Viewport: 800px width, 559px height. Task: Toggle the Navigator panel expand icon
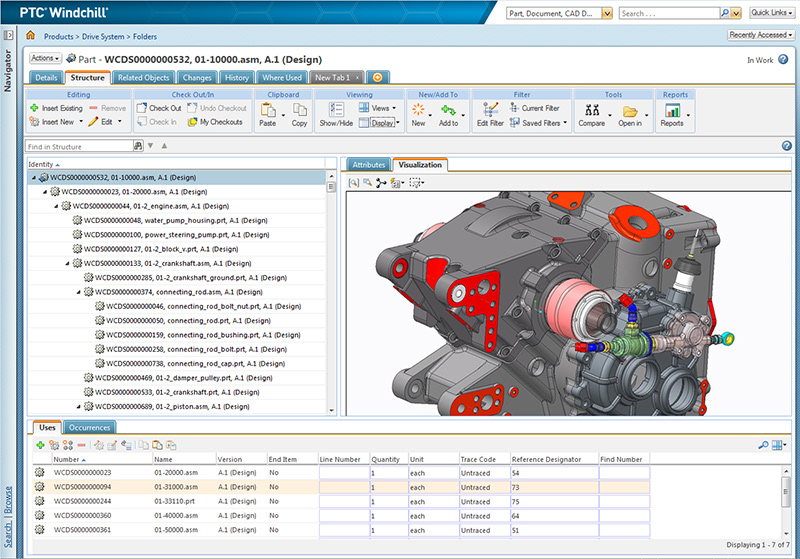[x=8, y=35]
